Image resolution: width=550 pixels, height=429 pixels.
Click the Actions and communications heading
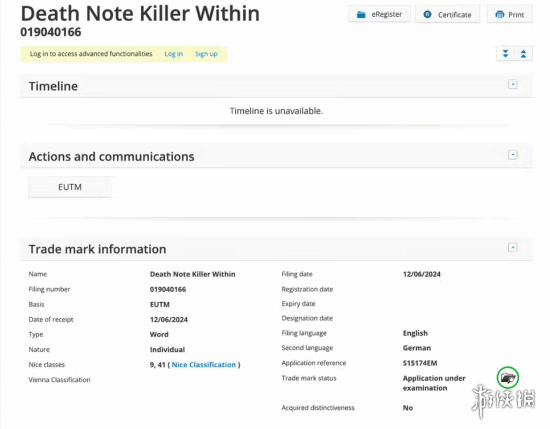(x=112, y=157)
